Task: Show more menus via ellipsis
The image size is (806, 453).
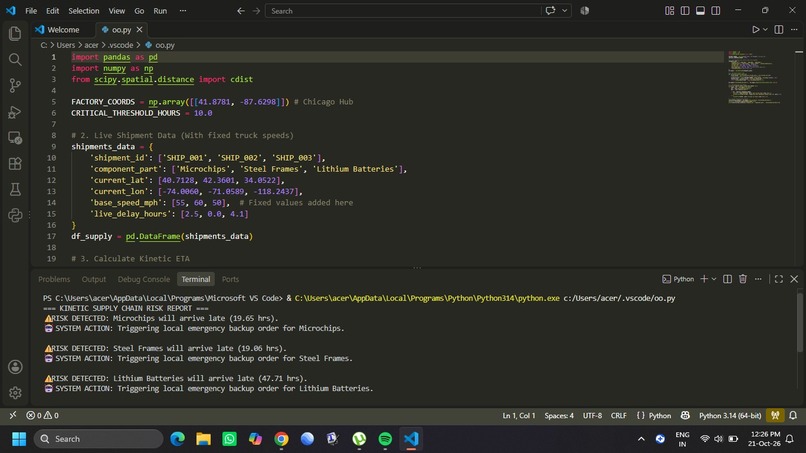Action: pyautogui.click(x=183, y=11)
